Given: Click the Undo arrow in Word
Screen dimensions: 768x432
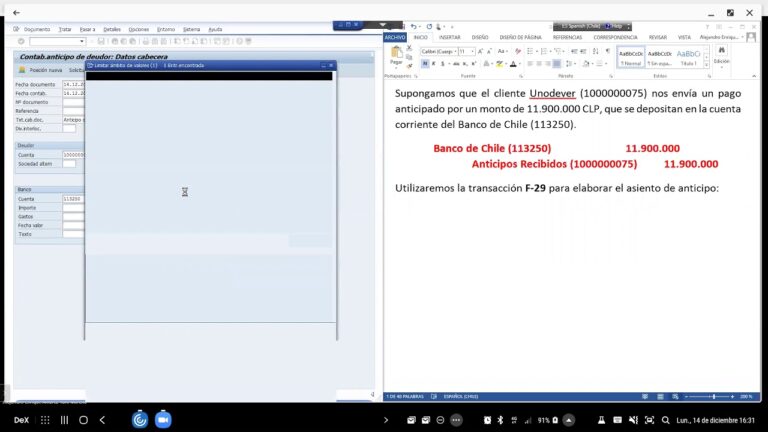Looking at the screenshot, I should (414, 26).
